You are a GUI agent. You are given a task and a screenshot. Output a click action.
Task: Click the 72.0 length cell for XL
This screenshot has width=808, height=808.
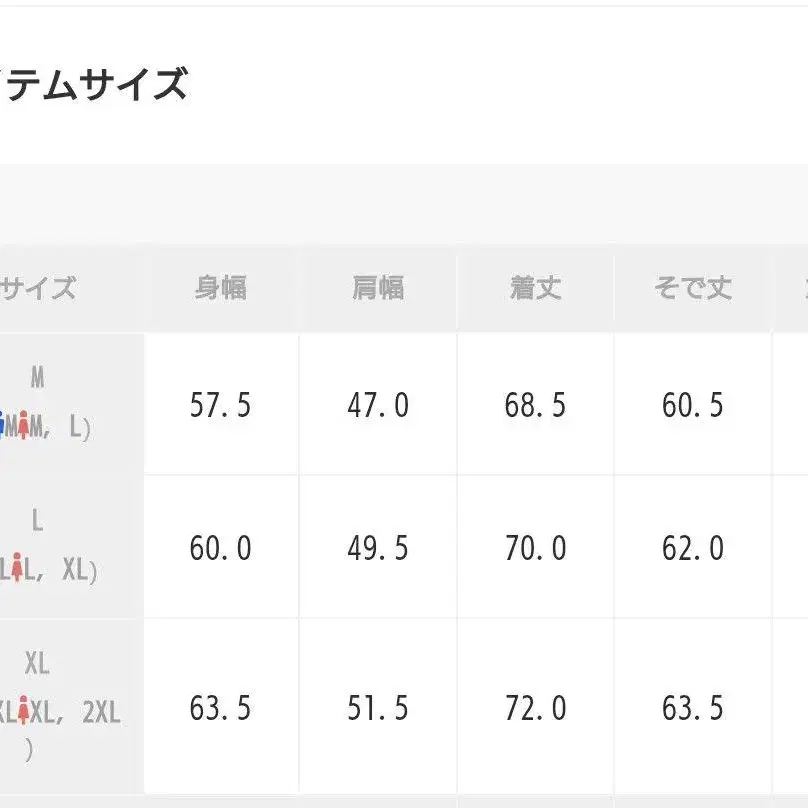tap(535, 708)
